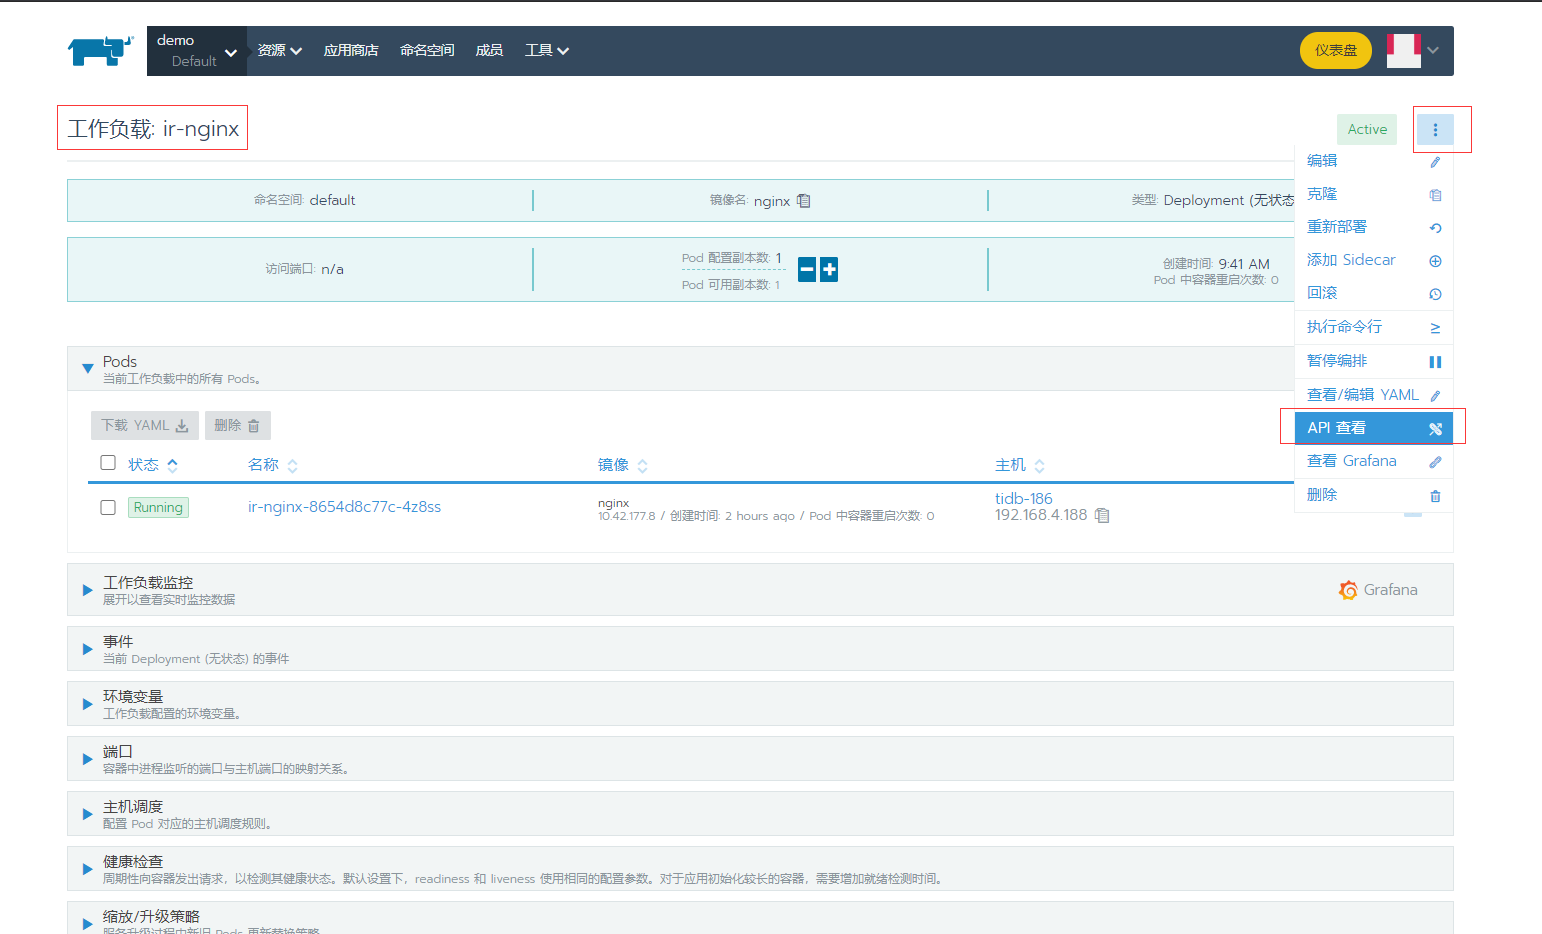Viewport: 1542px width, 934px height.
Task: Decrease Pod replicas with the minus button
Action: (x=807, y=269)
